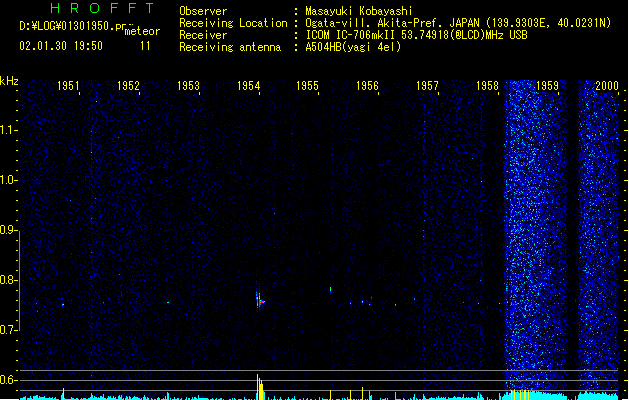Viewport: 629px width, 400px height.
Task: Click the HROFFT title text
Action: (102, 8)
